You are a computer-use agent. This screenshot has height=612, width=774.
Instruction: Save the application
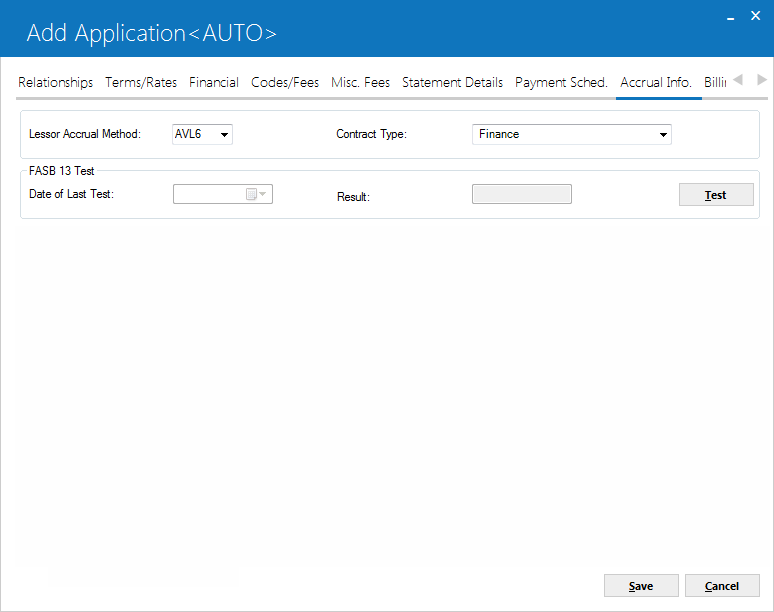pos(641,586)
